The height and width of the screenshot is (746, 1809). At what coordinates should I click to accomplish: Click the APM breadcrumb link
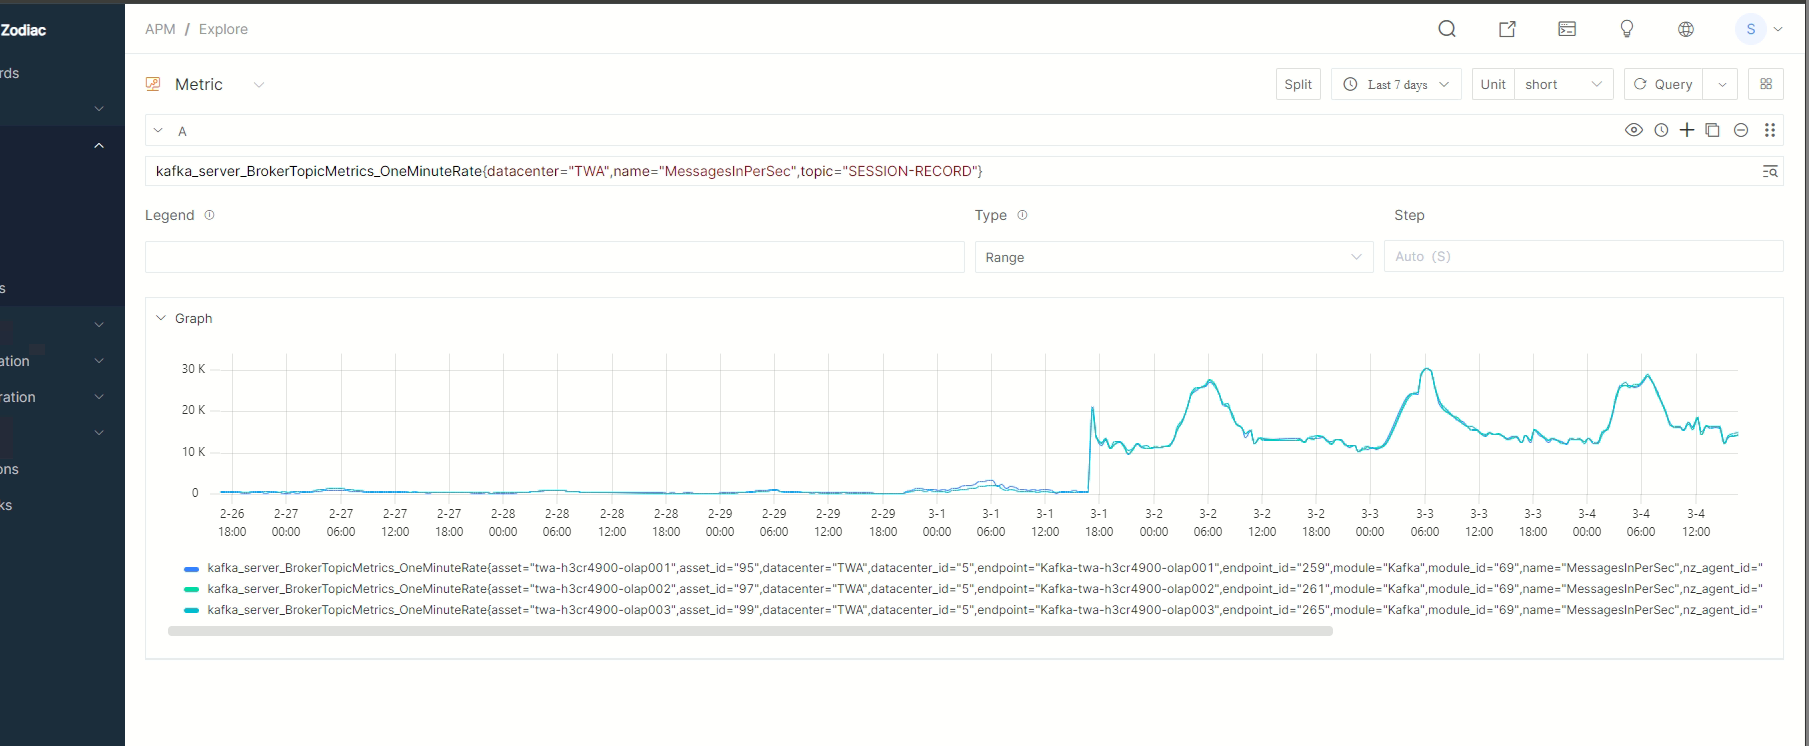click(x=160, y=29)
